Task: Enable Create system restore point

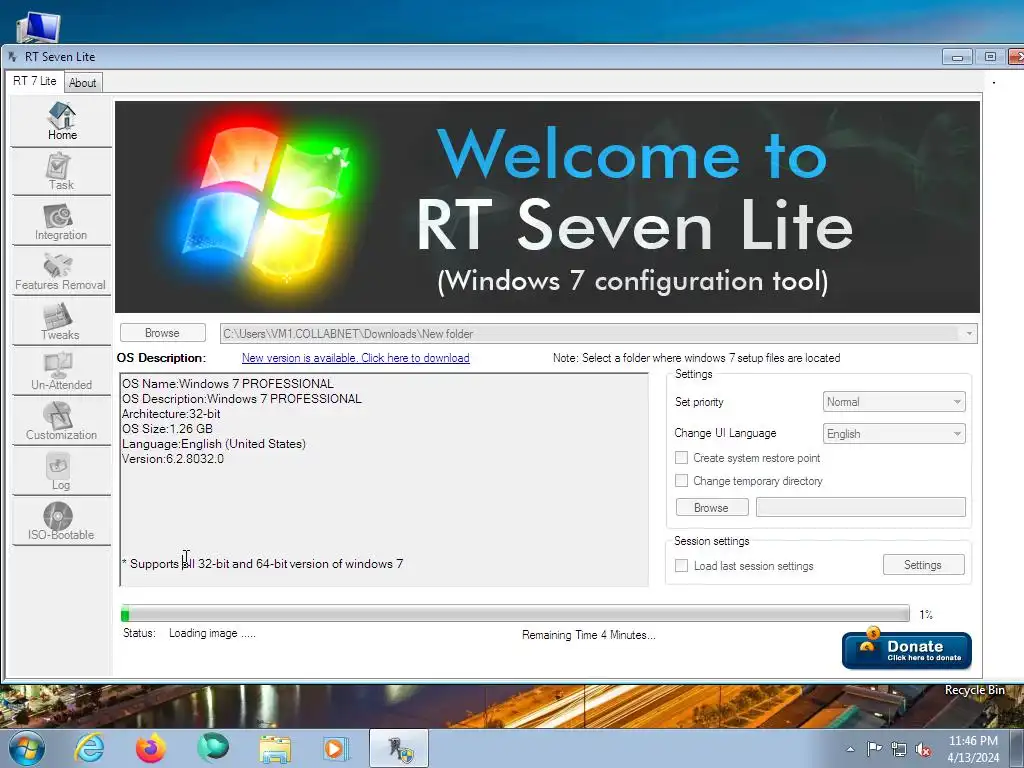Action: click(681, 458)
